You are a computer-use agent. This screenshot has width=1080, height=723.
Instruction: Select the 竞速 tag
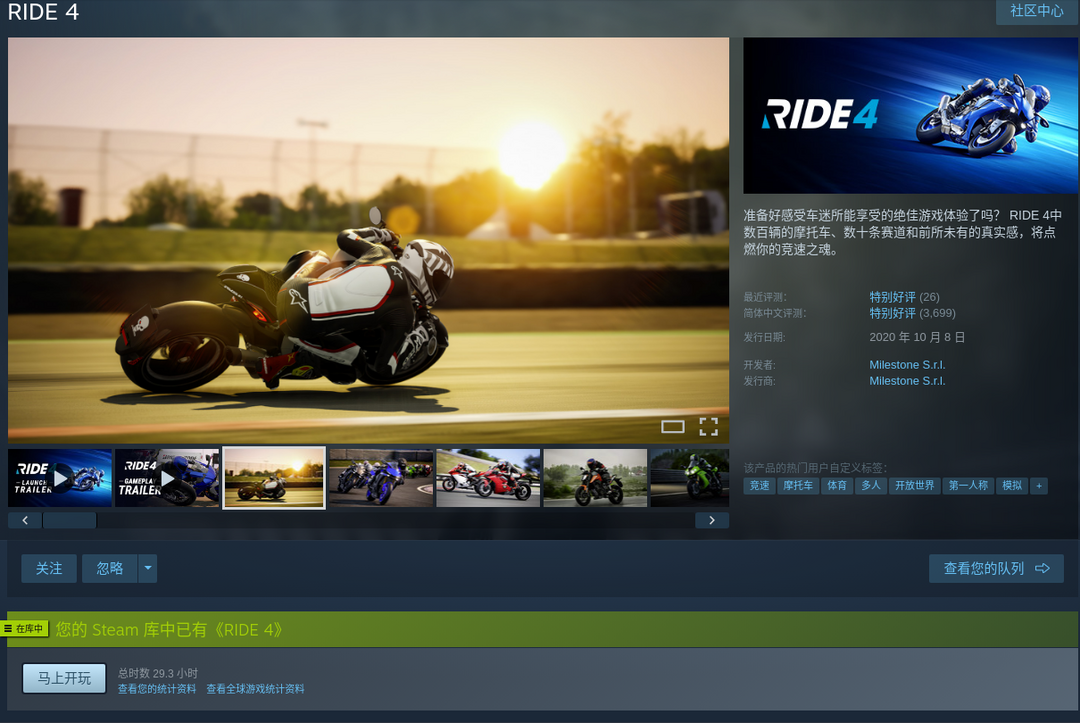[759, 485]
